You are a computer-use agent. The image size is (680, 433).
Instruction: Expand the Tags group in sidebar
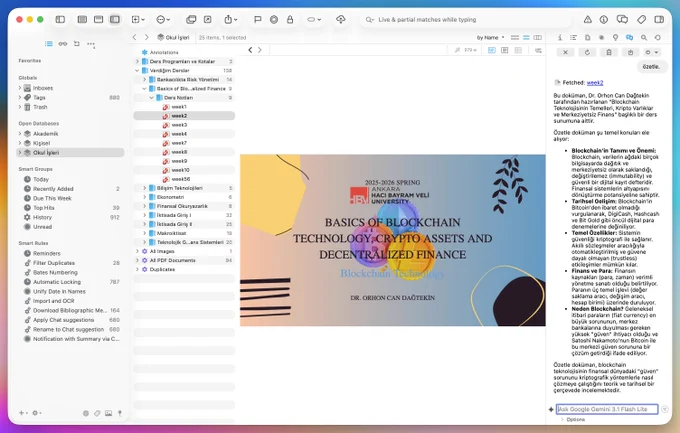[20, 98]
